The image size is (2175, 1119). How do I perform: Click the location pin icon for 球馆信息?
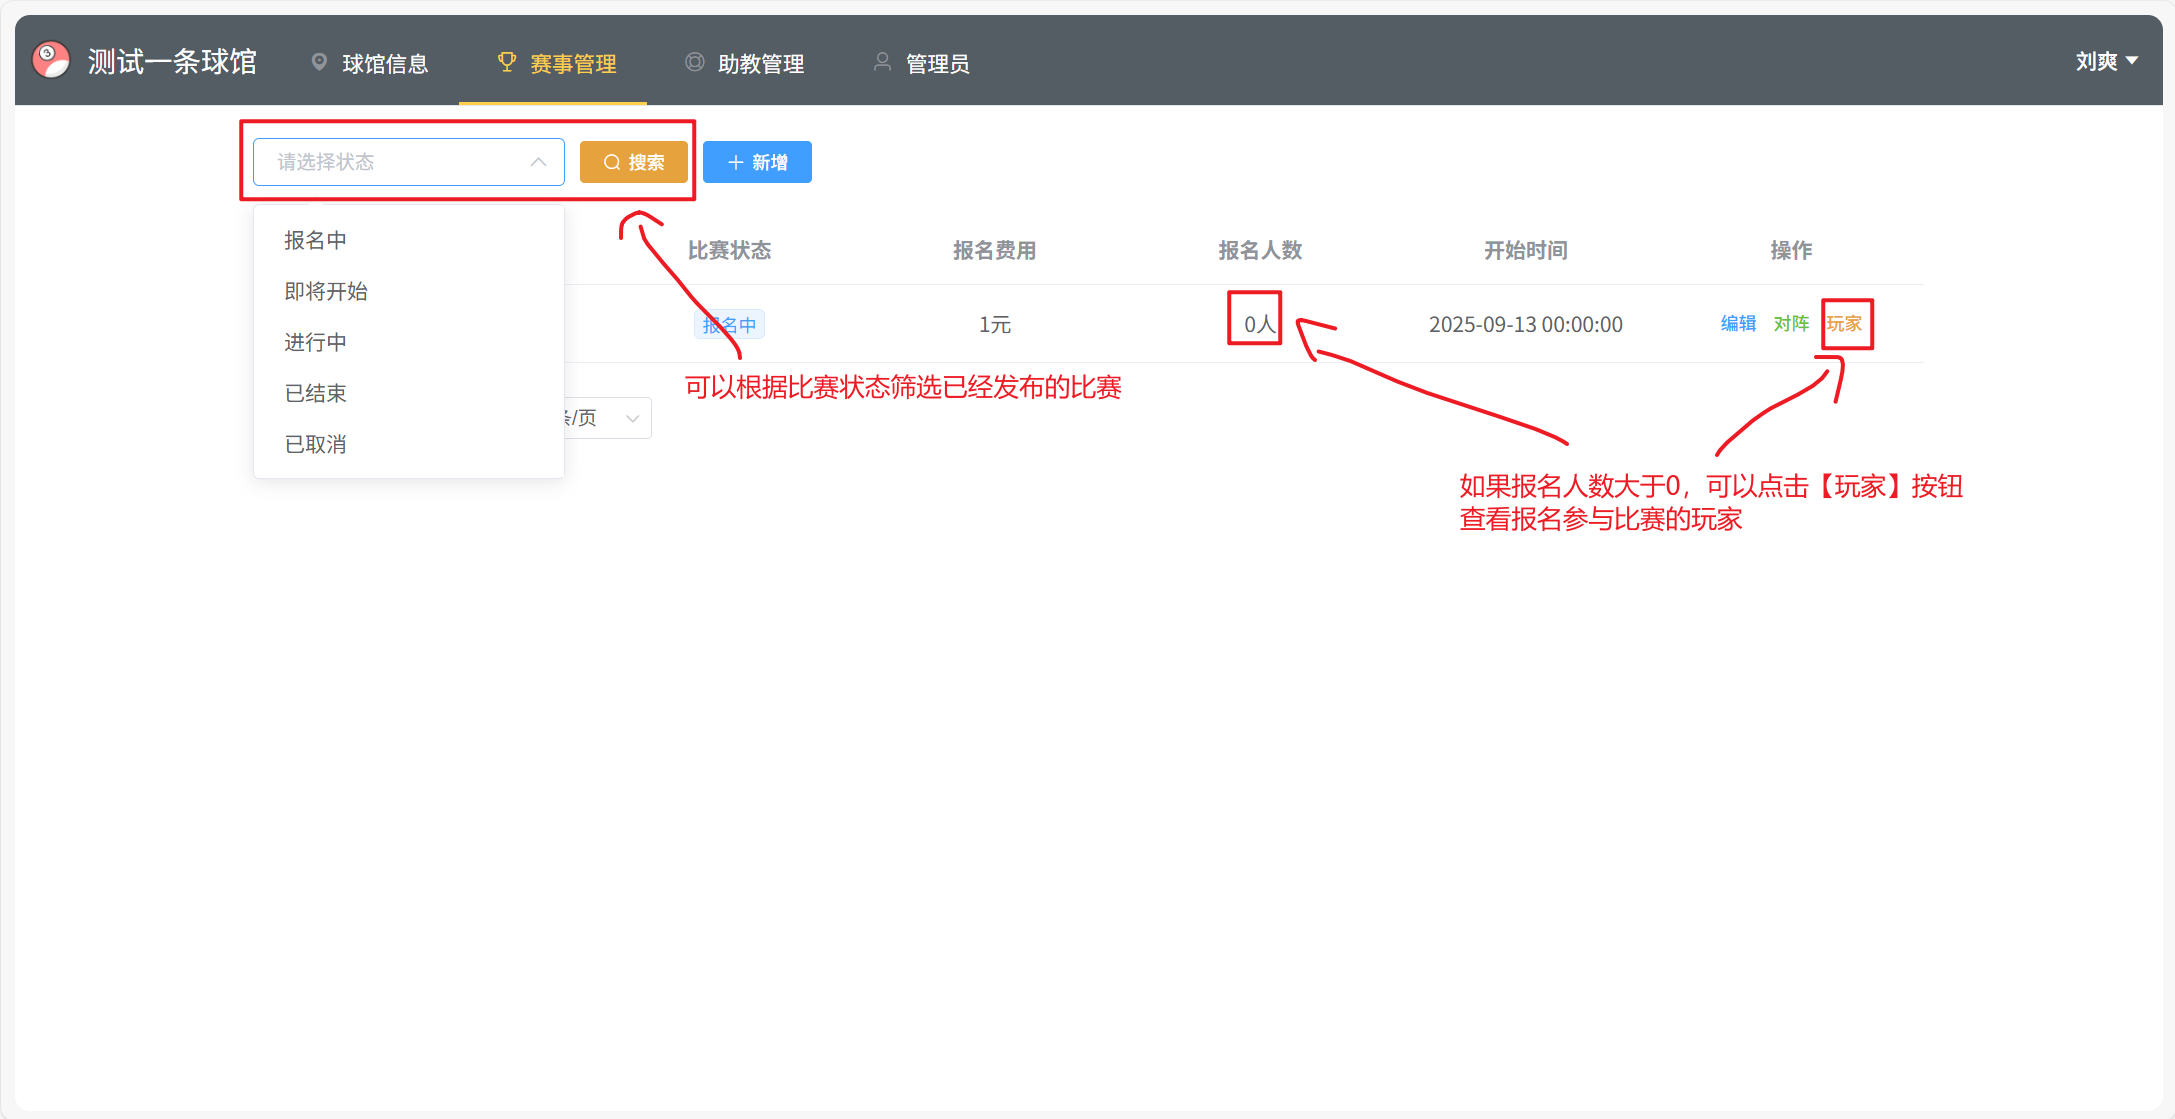coord(319,62)
